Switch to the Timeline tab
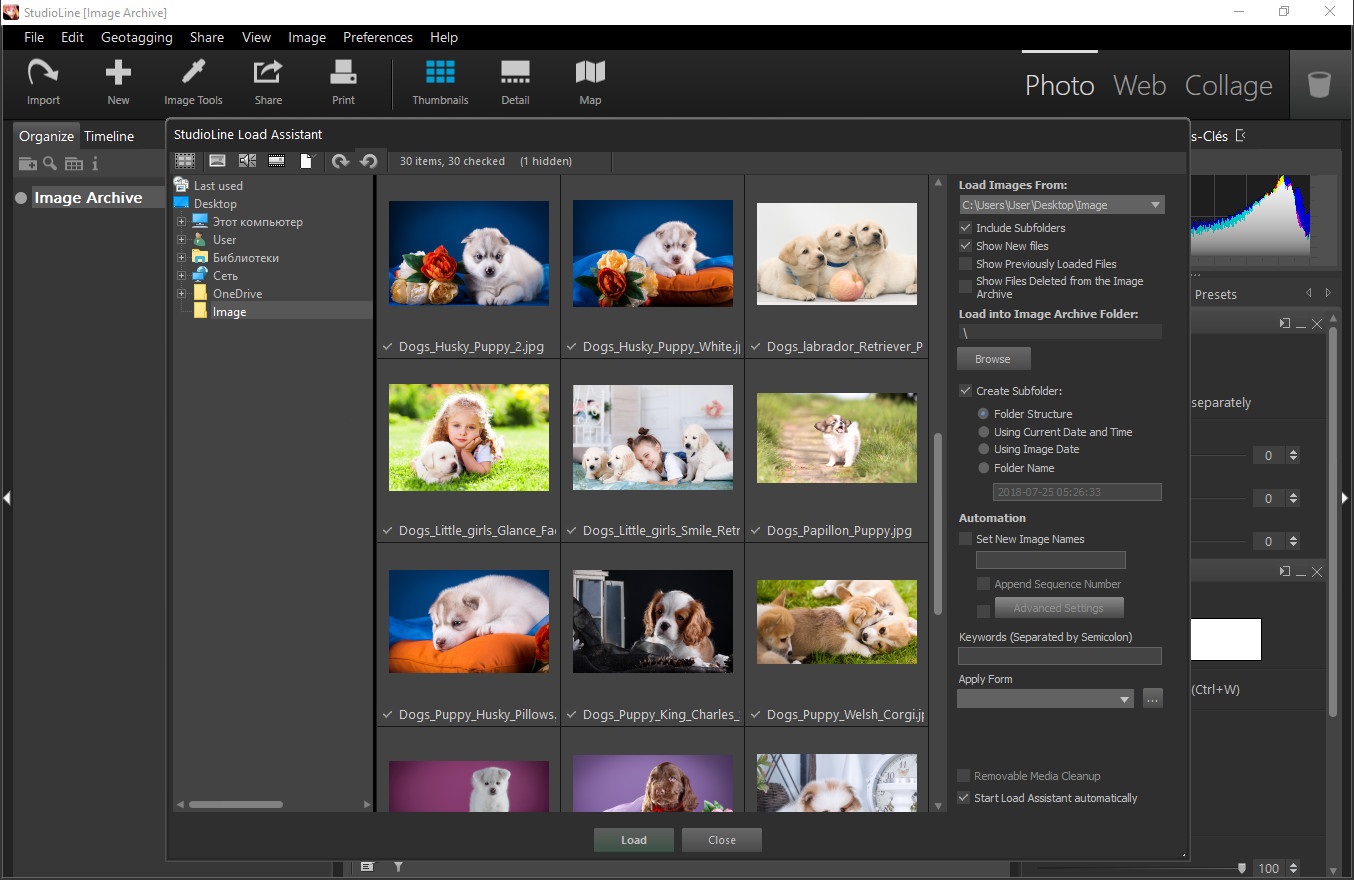Viewport: 1354px width, 880px height. [x=109, y=136]
